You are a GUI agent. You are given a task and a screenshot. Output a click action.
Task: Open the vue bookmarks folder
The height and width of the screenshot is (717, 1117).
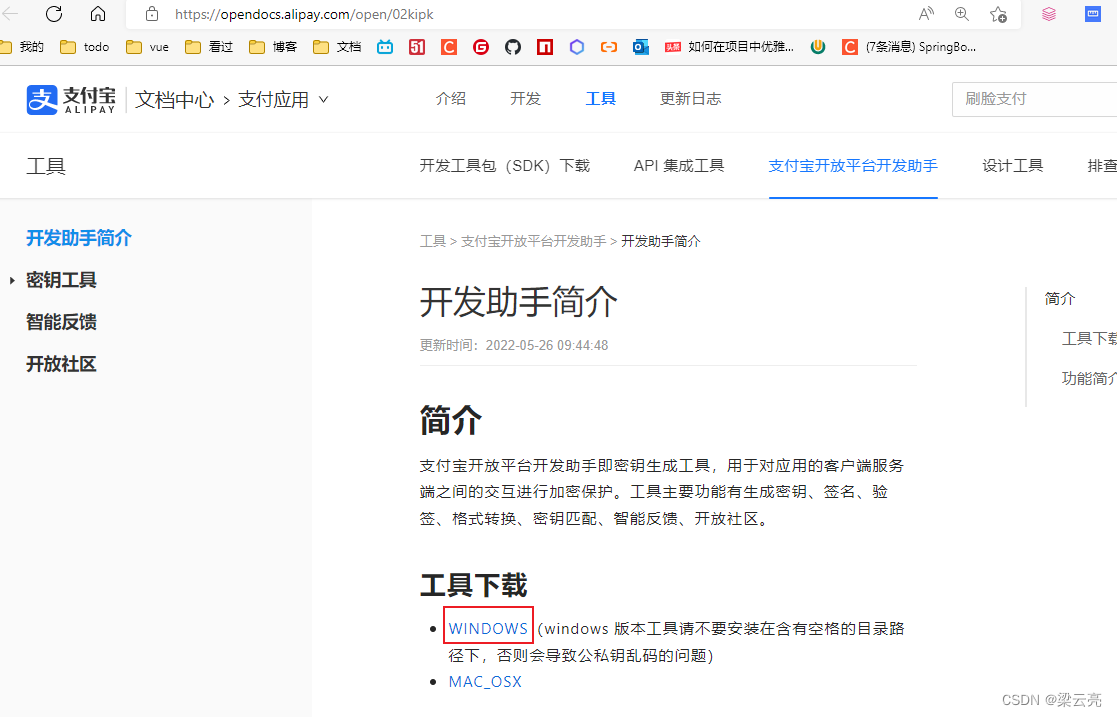pos(147,47)
